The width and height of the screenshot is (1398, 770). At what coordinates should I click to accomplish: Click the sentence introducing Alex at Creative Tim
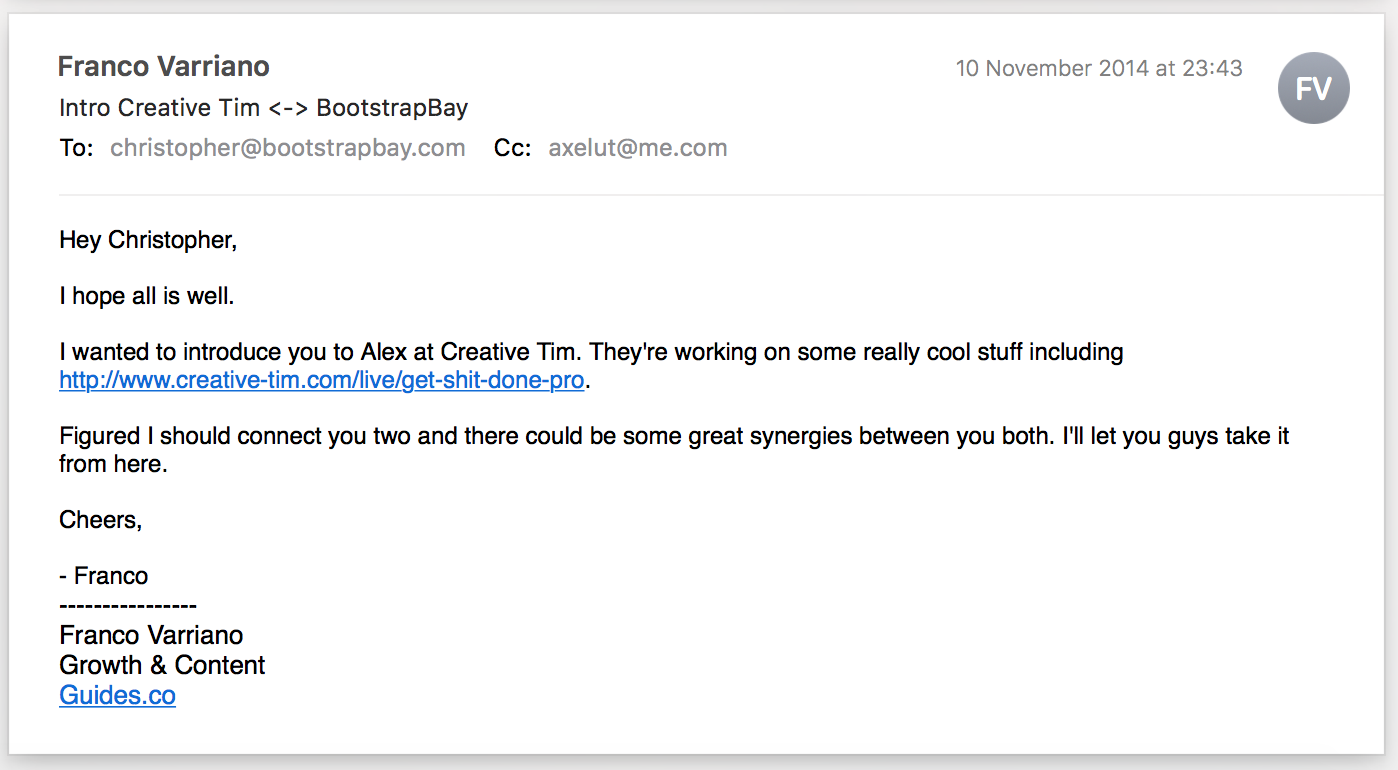click(591, 352)
